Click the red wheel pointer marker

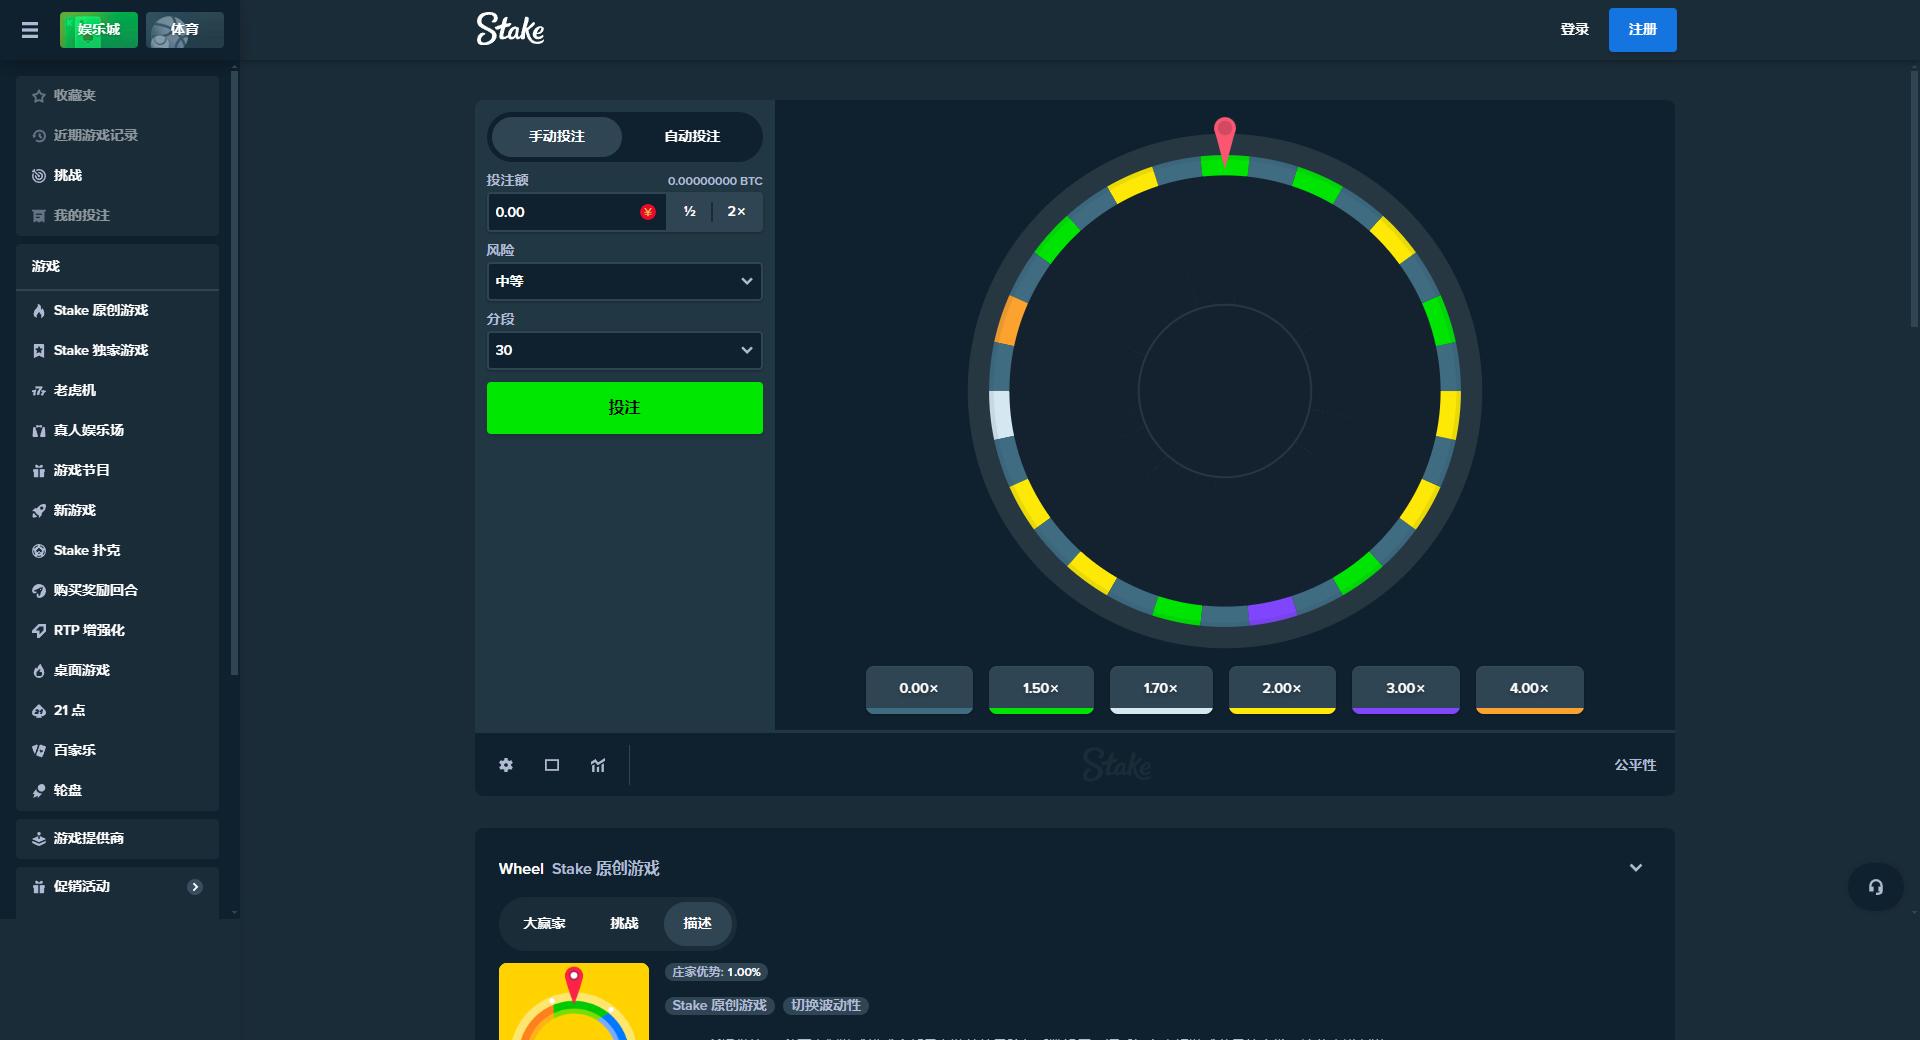(1225, 140)
